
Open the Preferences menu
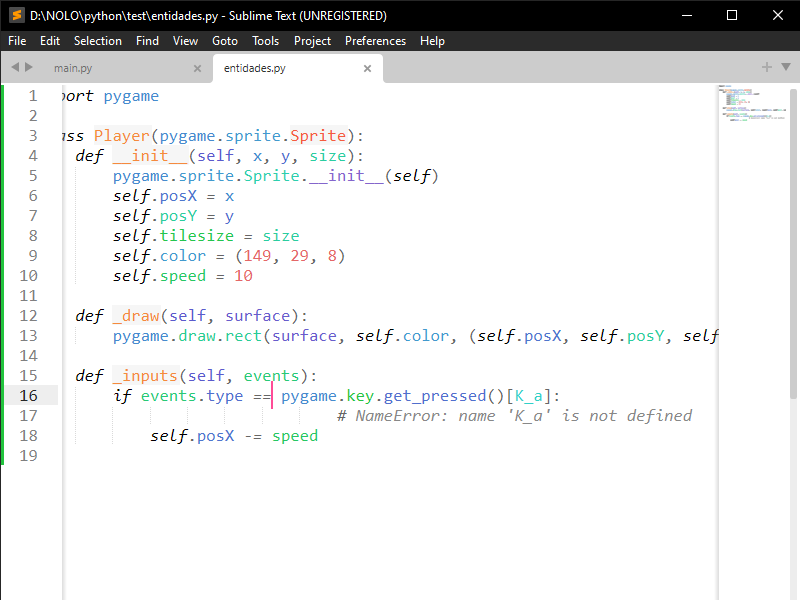[375, 41]
